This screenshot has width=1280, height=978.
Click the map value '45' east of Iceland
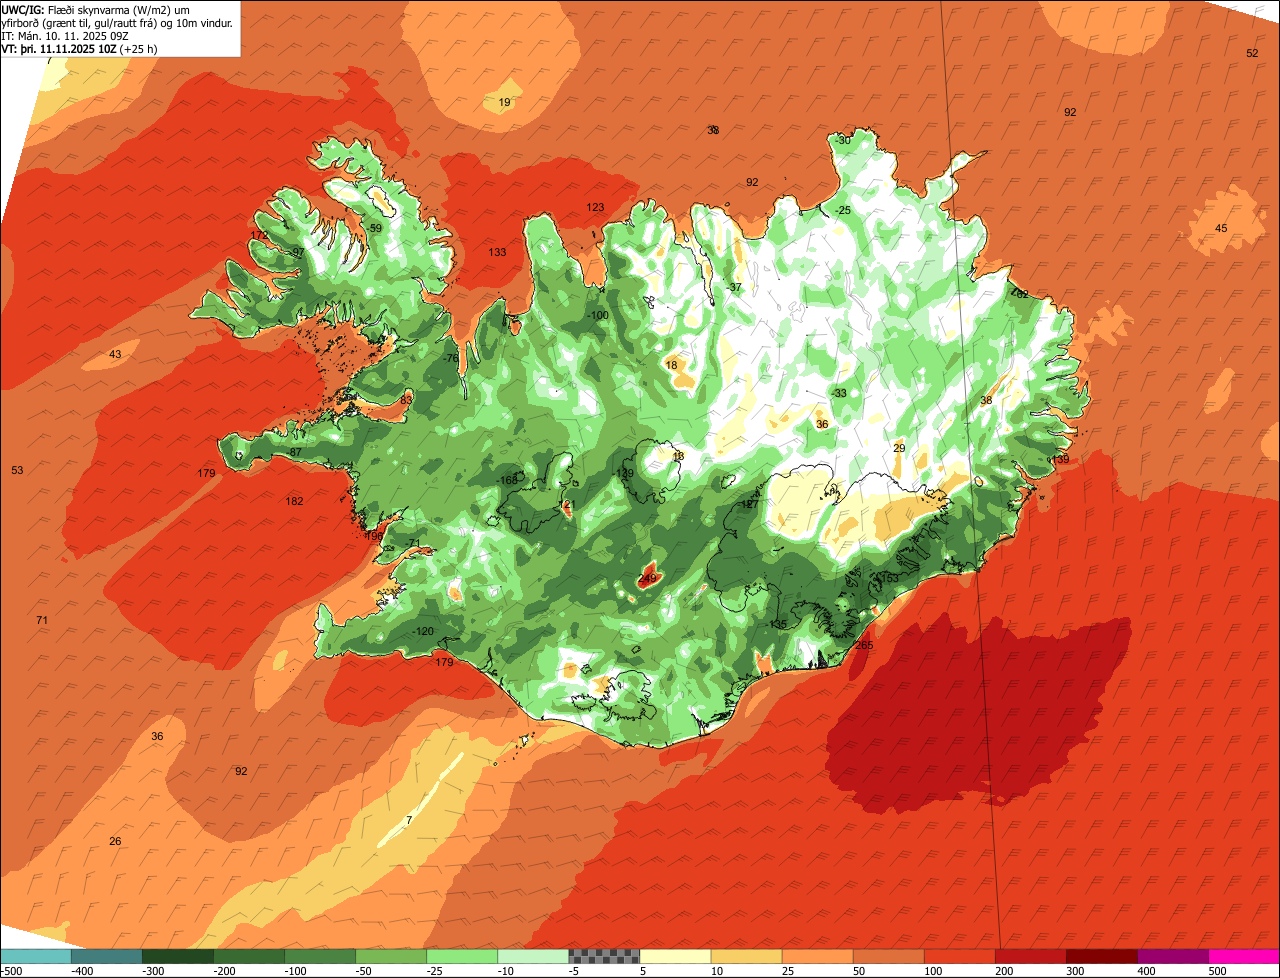1221,229
